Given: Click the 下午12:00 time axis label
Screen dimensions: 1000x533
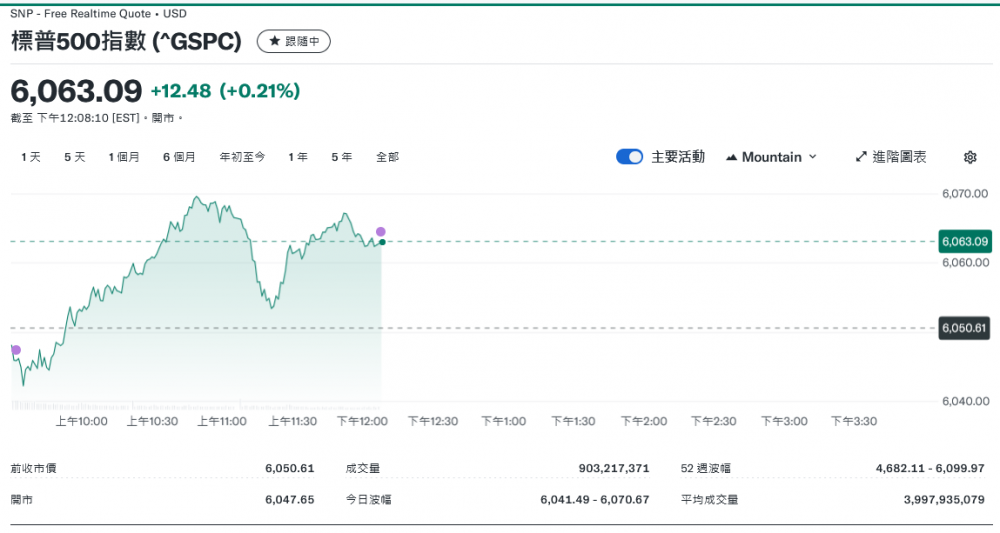Looking at the screenshot, I should 362,421.
